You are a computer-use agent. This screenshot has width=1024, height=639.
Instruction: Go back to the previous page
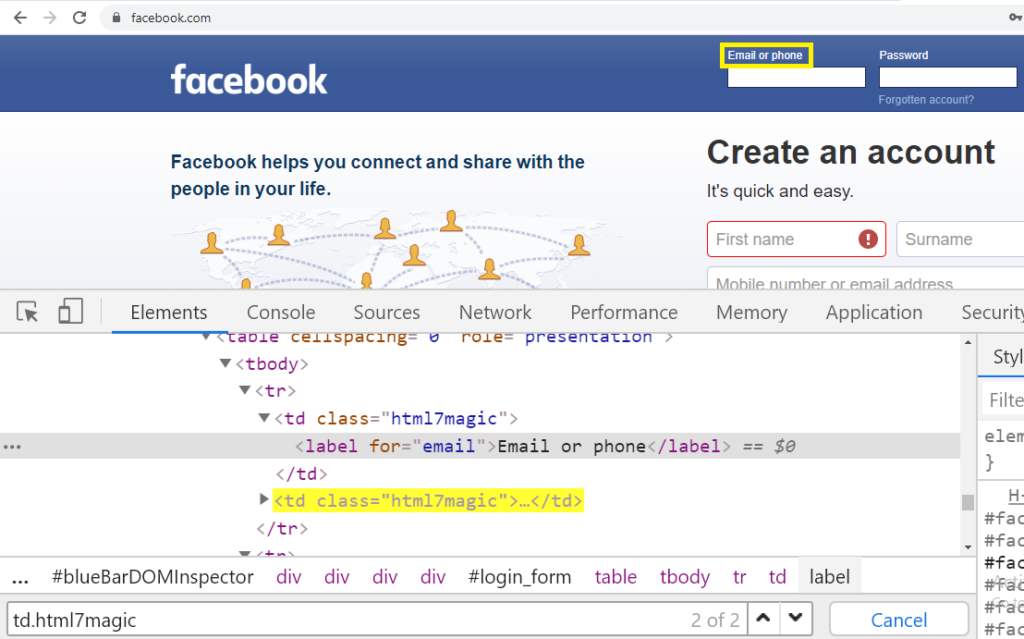tap(20, 18)
